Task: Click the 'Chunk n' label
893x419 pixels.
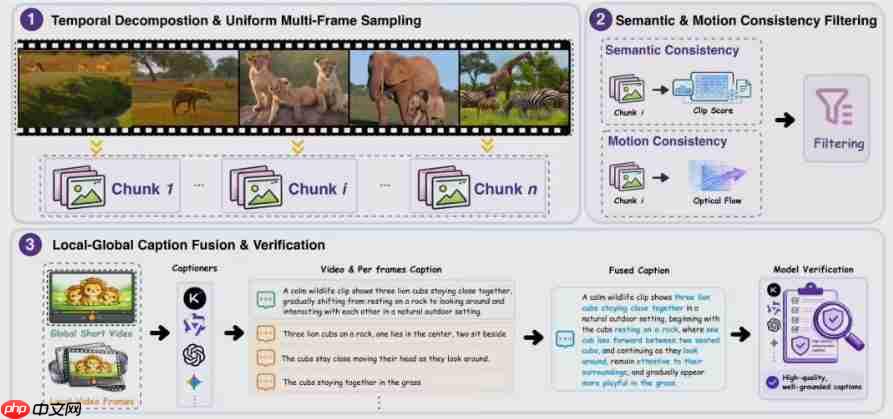Action: tap(505, 188)
